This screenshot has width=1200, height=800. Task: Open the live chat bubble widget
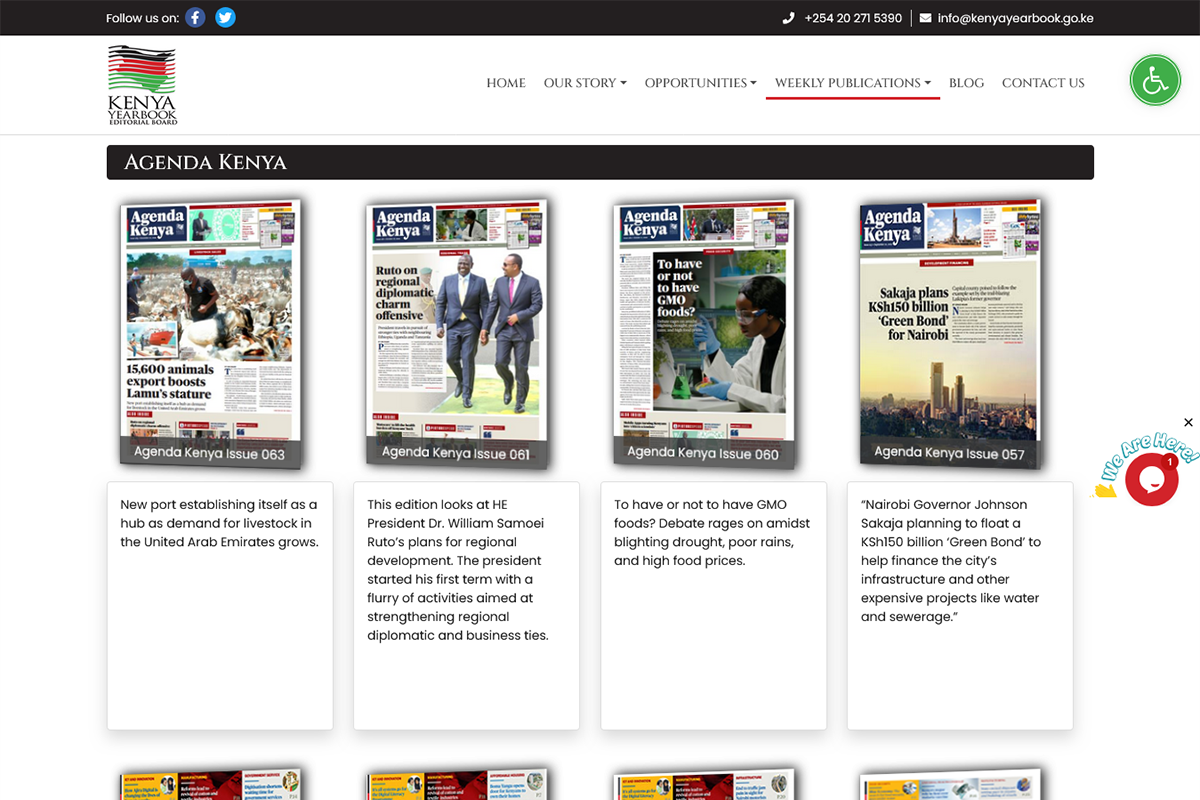coord(1152,477)
